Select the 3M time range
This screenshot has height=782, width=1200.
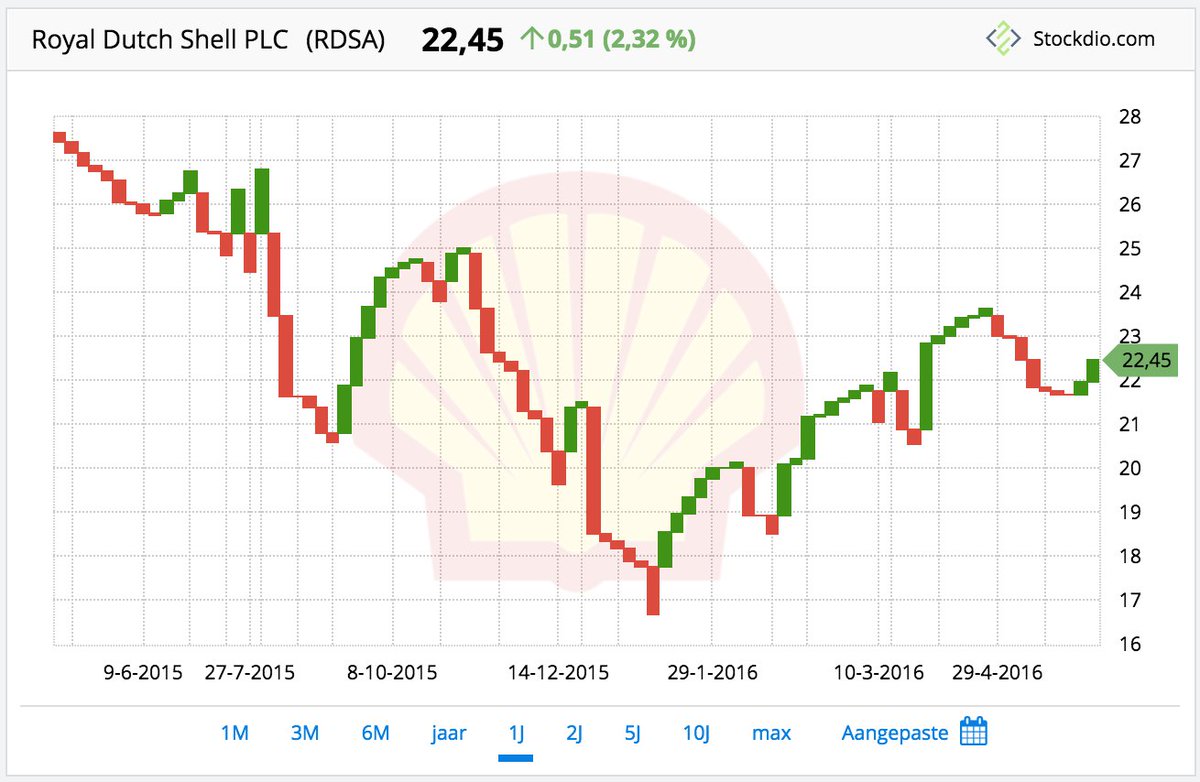tap(304, 733)
